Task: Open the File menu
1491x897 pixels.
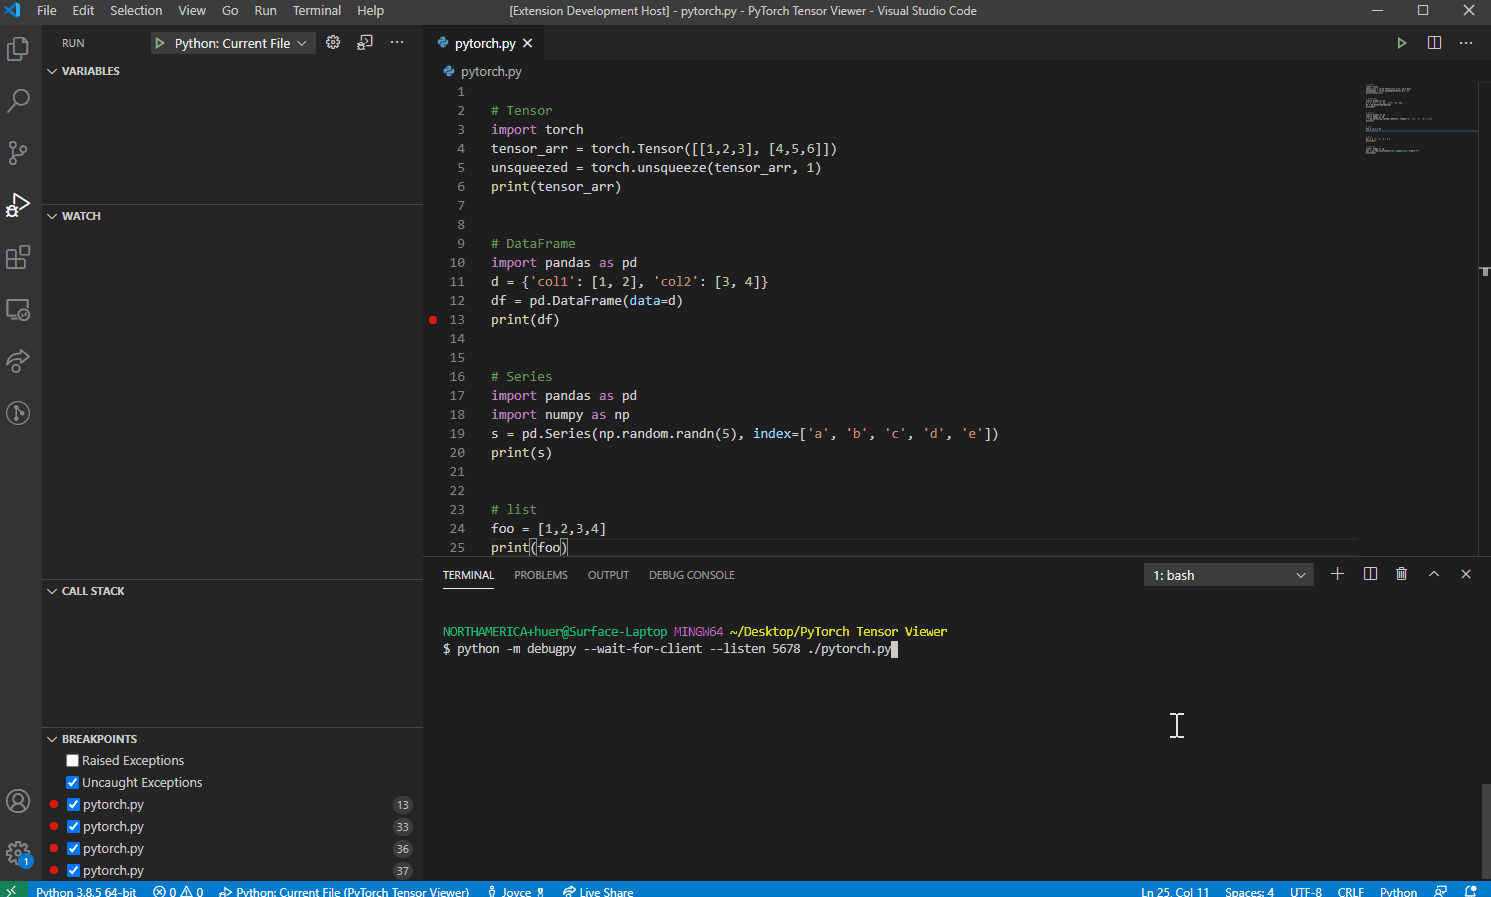Action: pos(47,10)
